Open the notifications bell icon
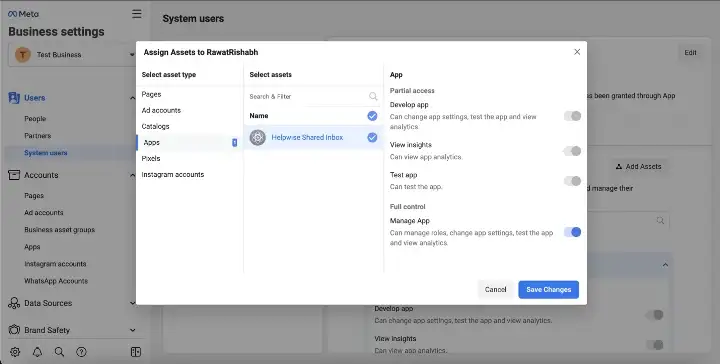Image resolution: width=720 pixels, height=364 pixels. tap(37, 352)
